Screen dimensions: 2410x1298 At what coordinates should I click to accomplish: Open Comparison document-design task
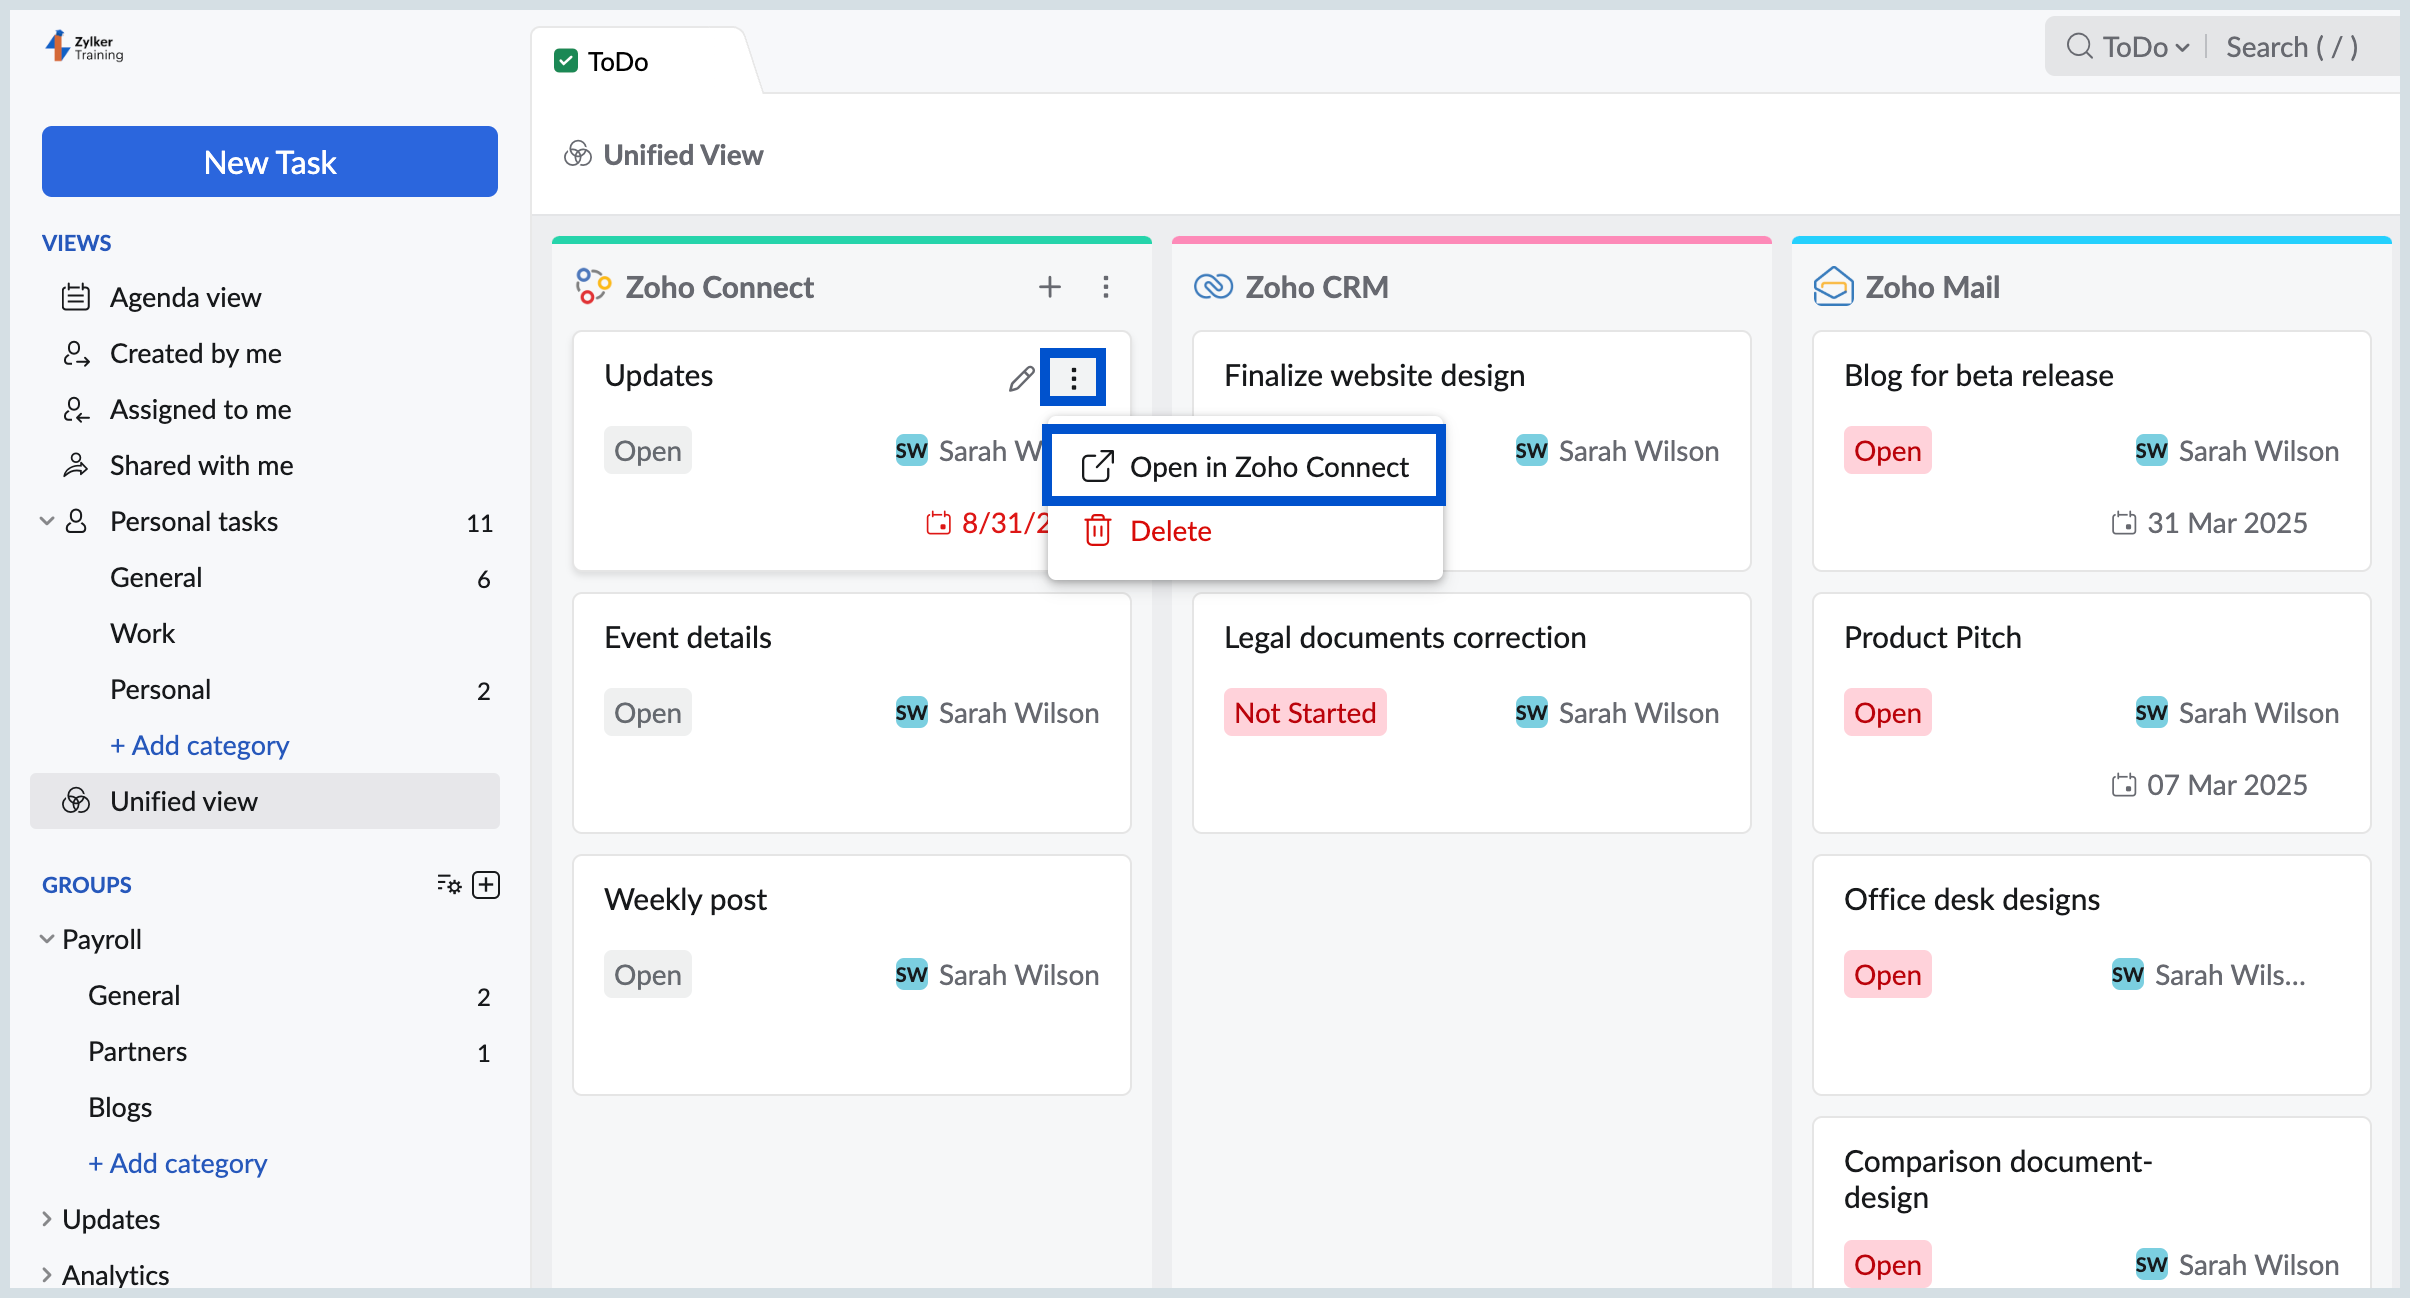1998,1179
